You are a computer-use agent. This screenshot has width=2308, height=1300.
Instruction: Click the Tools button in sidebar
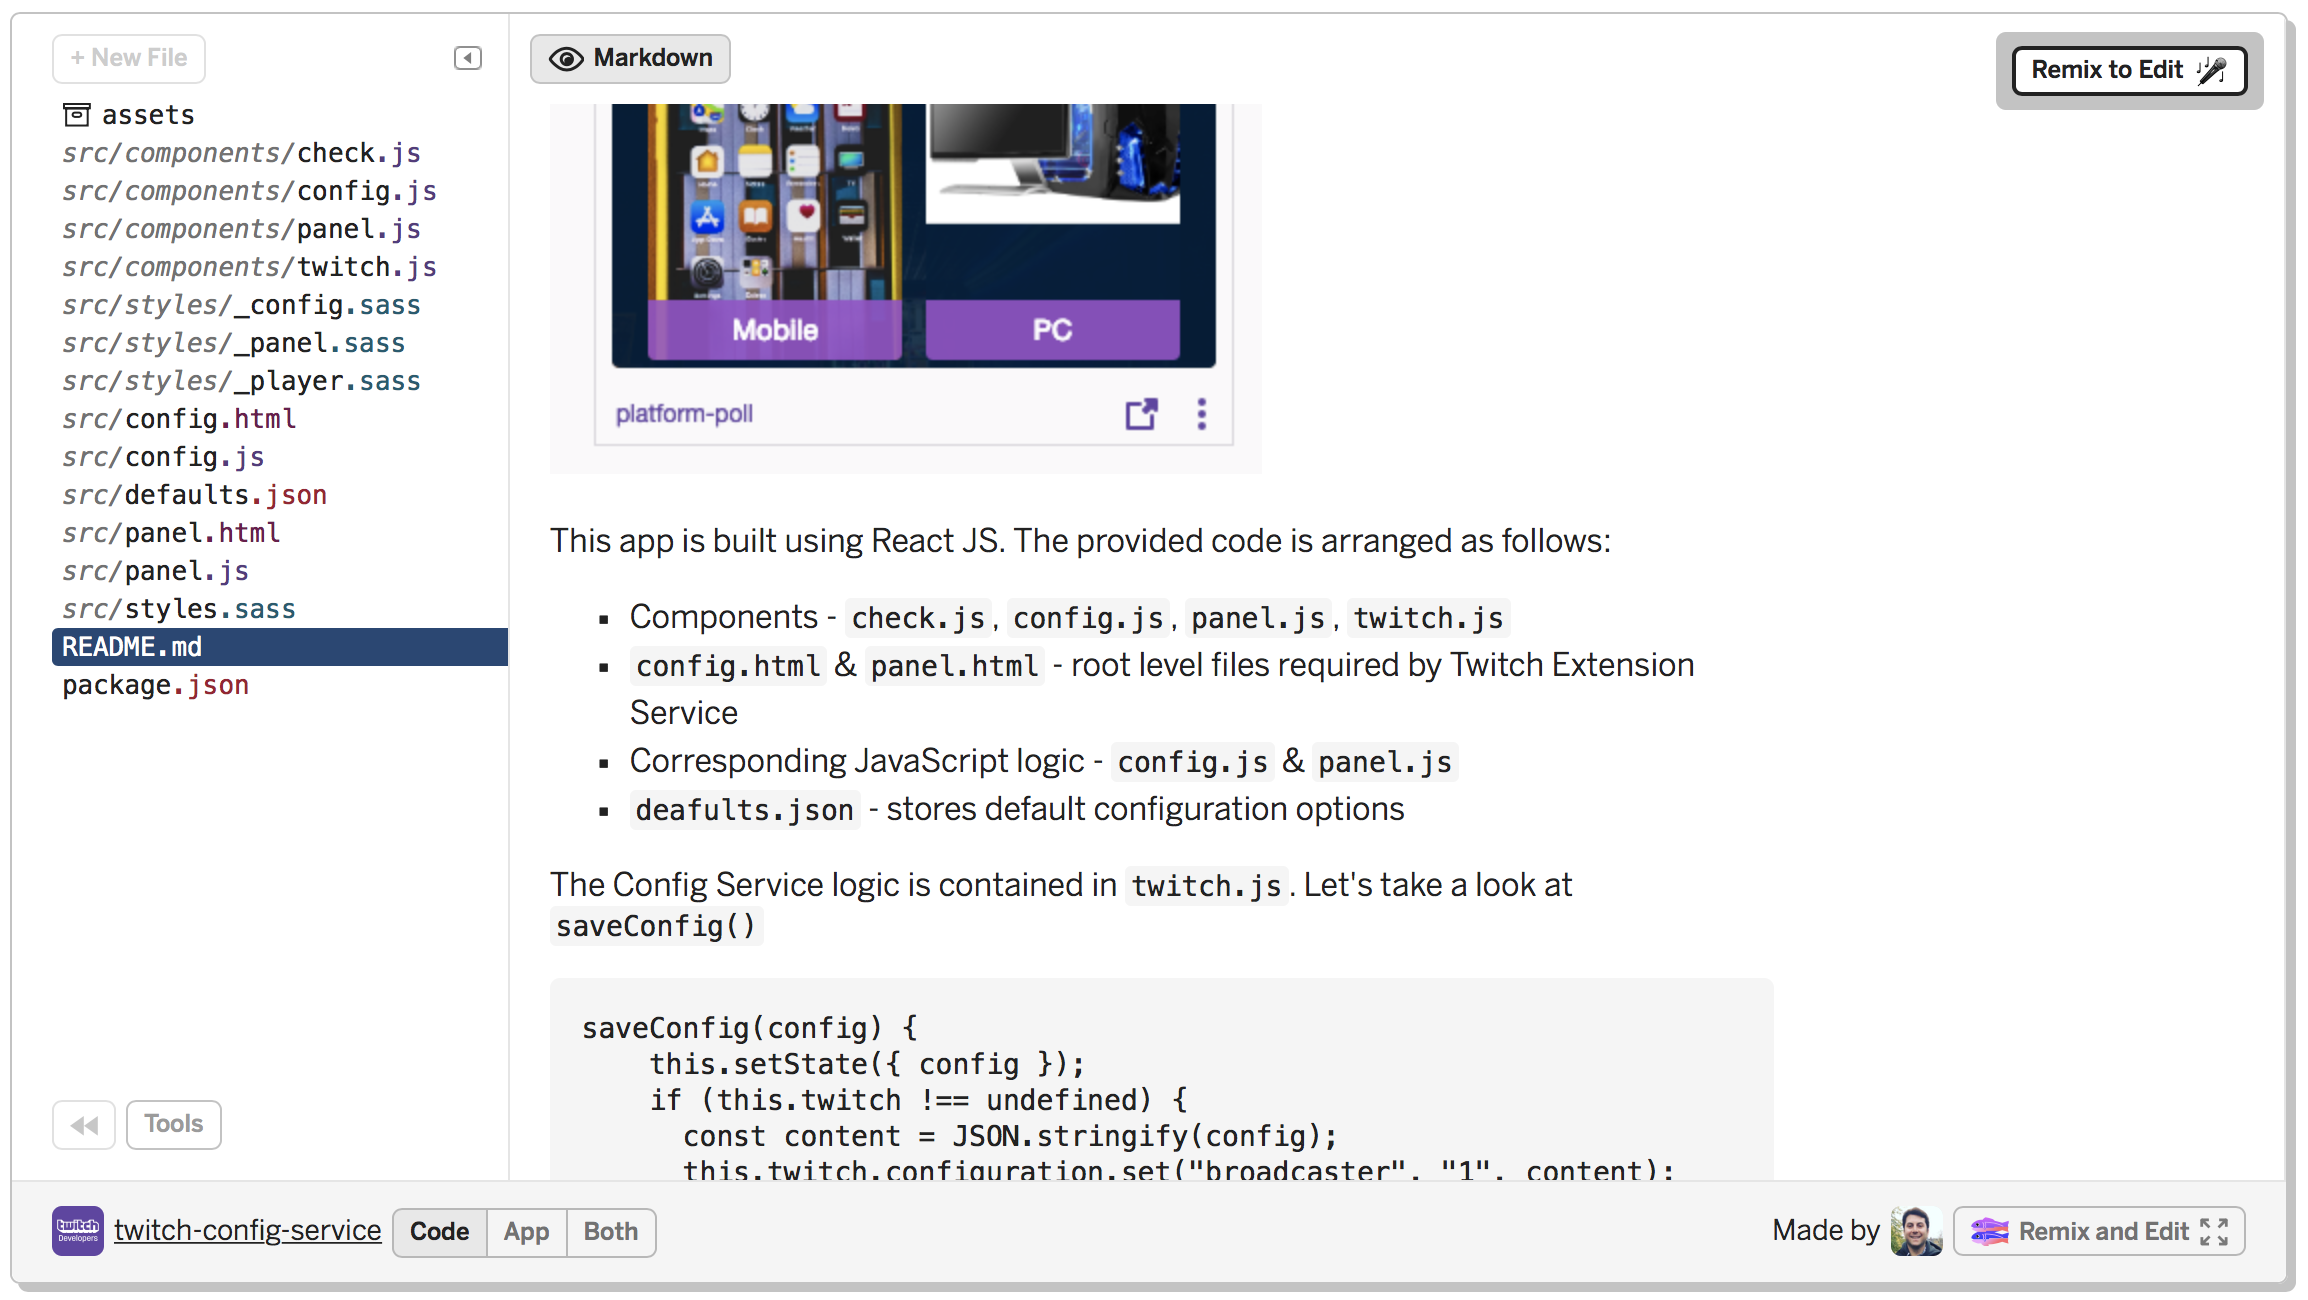coord(173,1122)
